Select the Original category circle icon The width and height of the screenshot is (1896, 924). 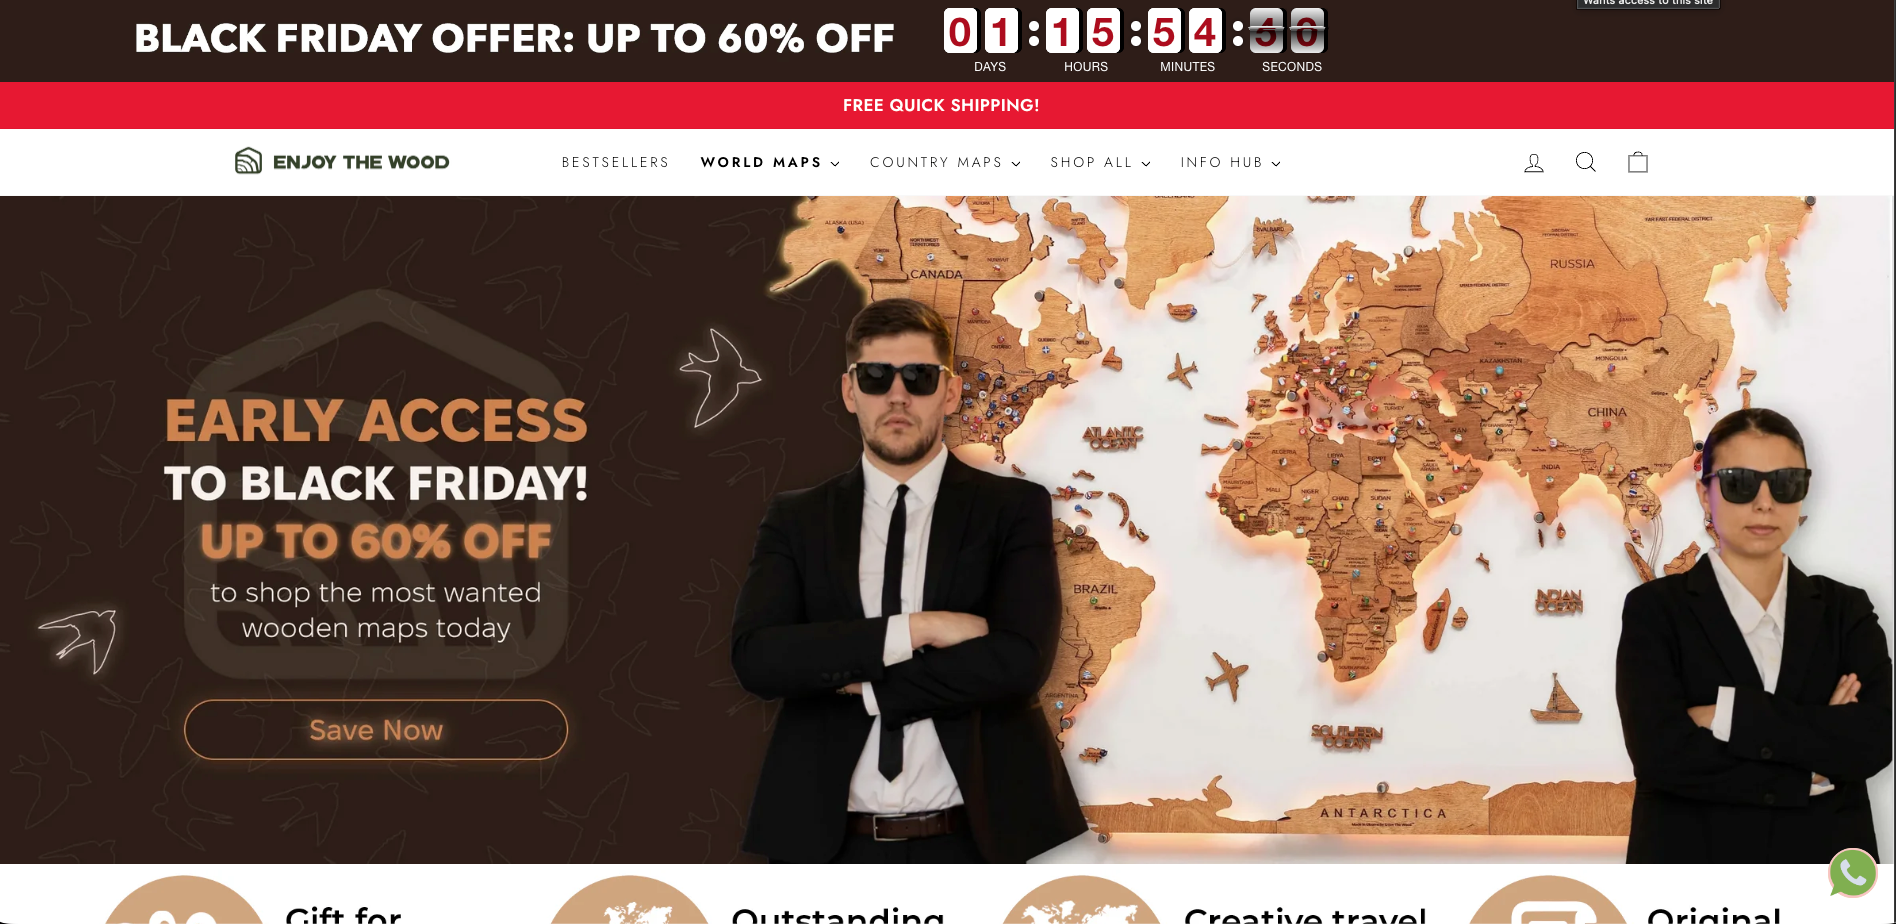click(1547, 900)
